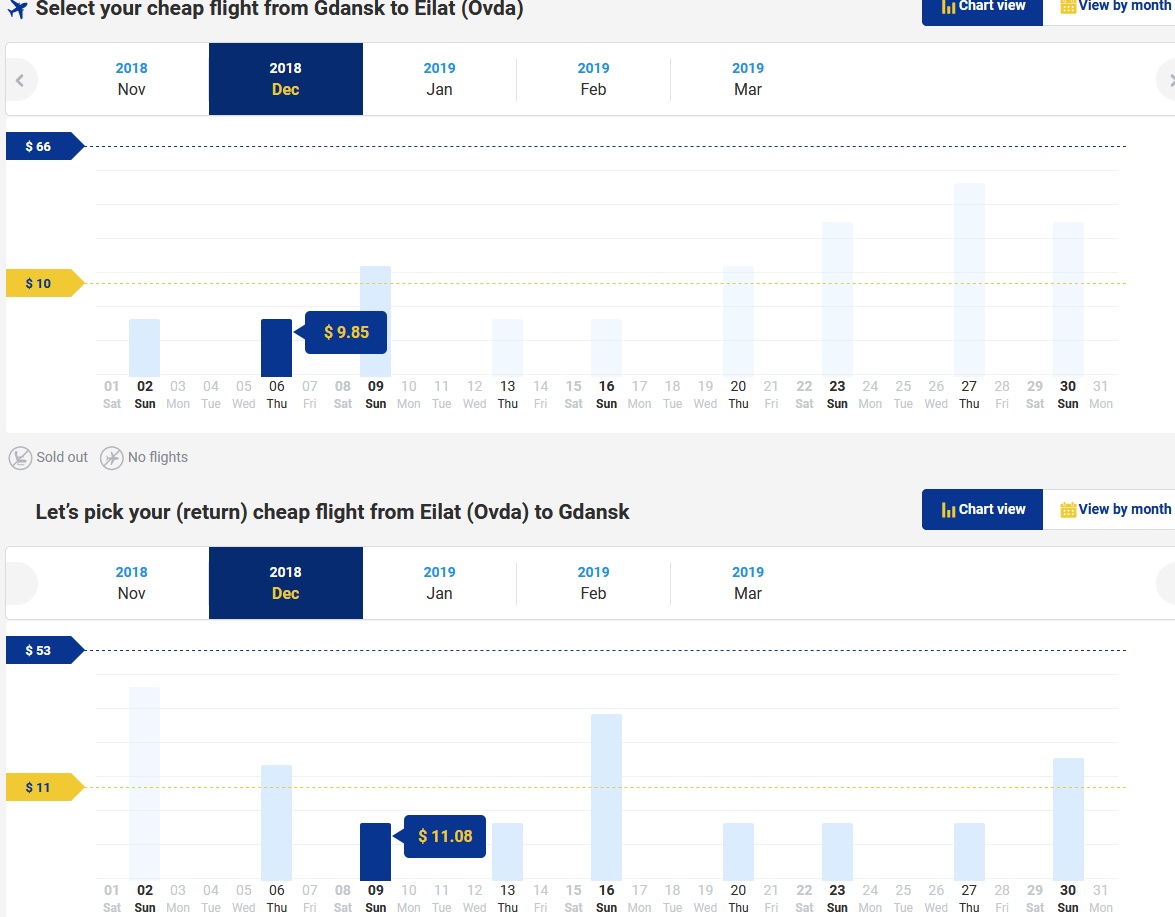Viewport: 1175px width, 917px height.
Task: Pick return flight bar for 02 Sun
Action: (x=145, y=784)
